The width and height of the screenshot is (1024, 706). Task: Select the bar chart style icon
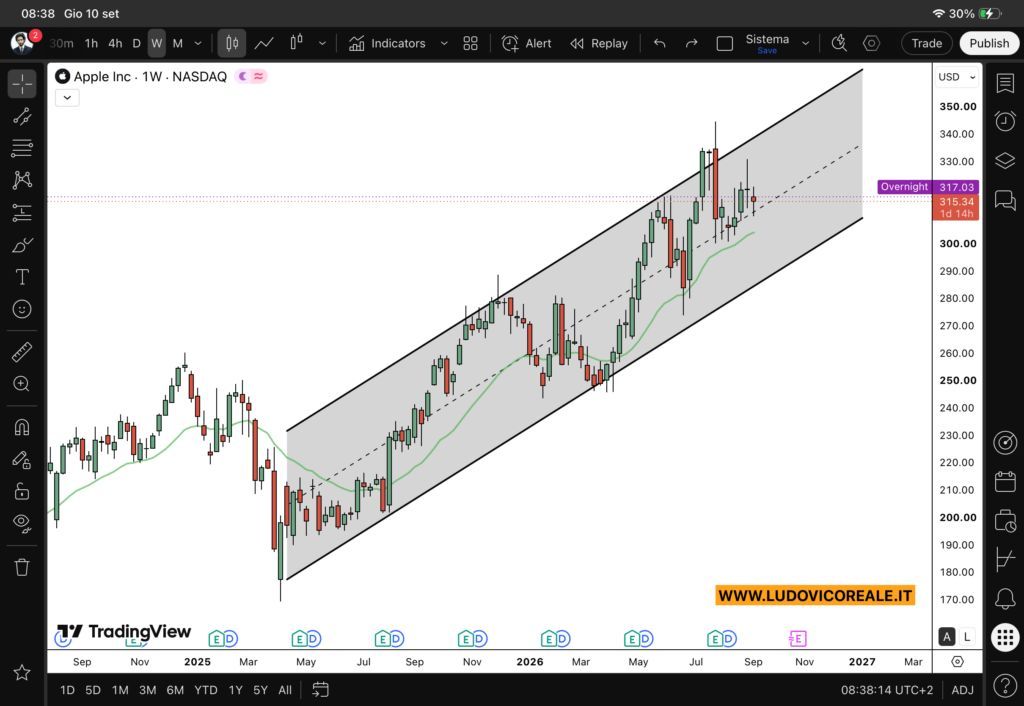[x=296, y=43]
